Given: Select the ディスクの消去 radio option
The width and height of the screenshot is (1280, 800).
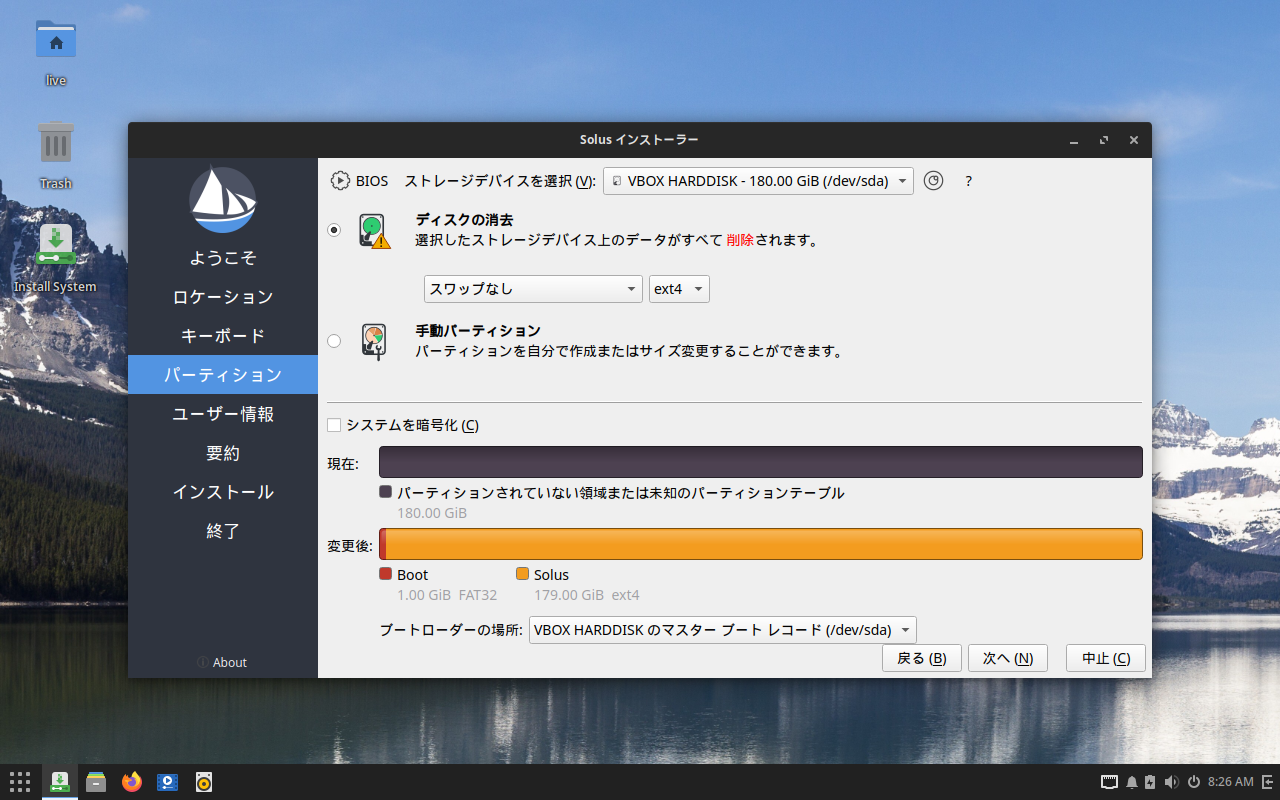Looking at the screenshot, I should 334,230.
